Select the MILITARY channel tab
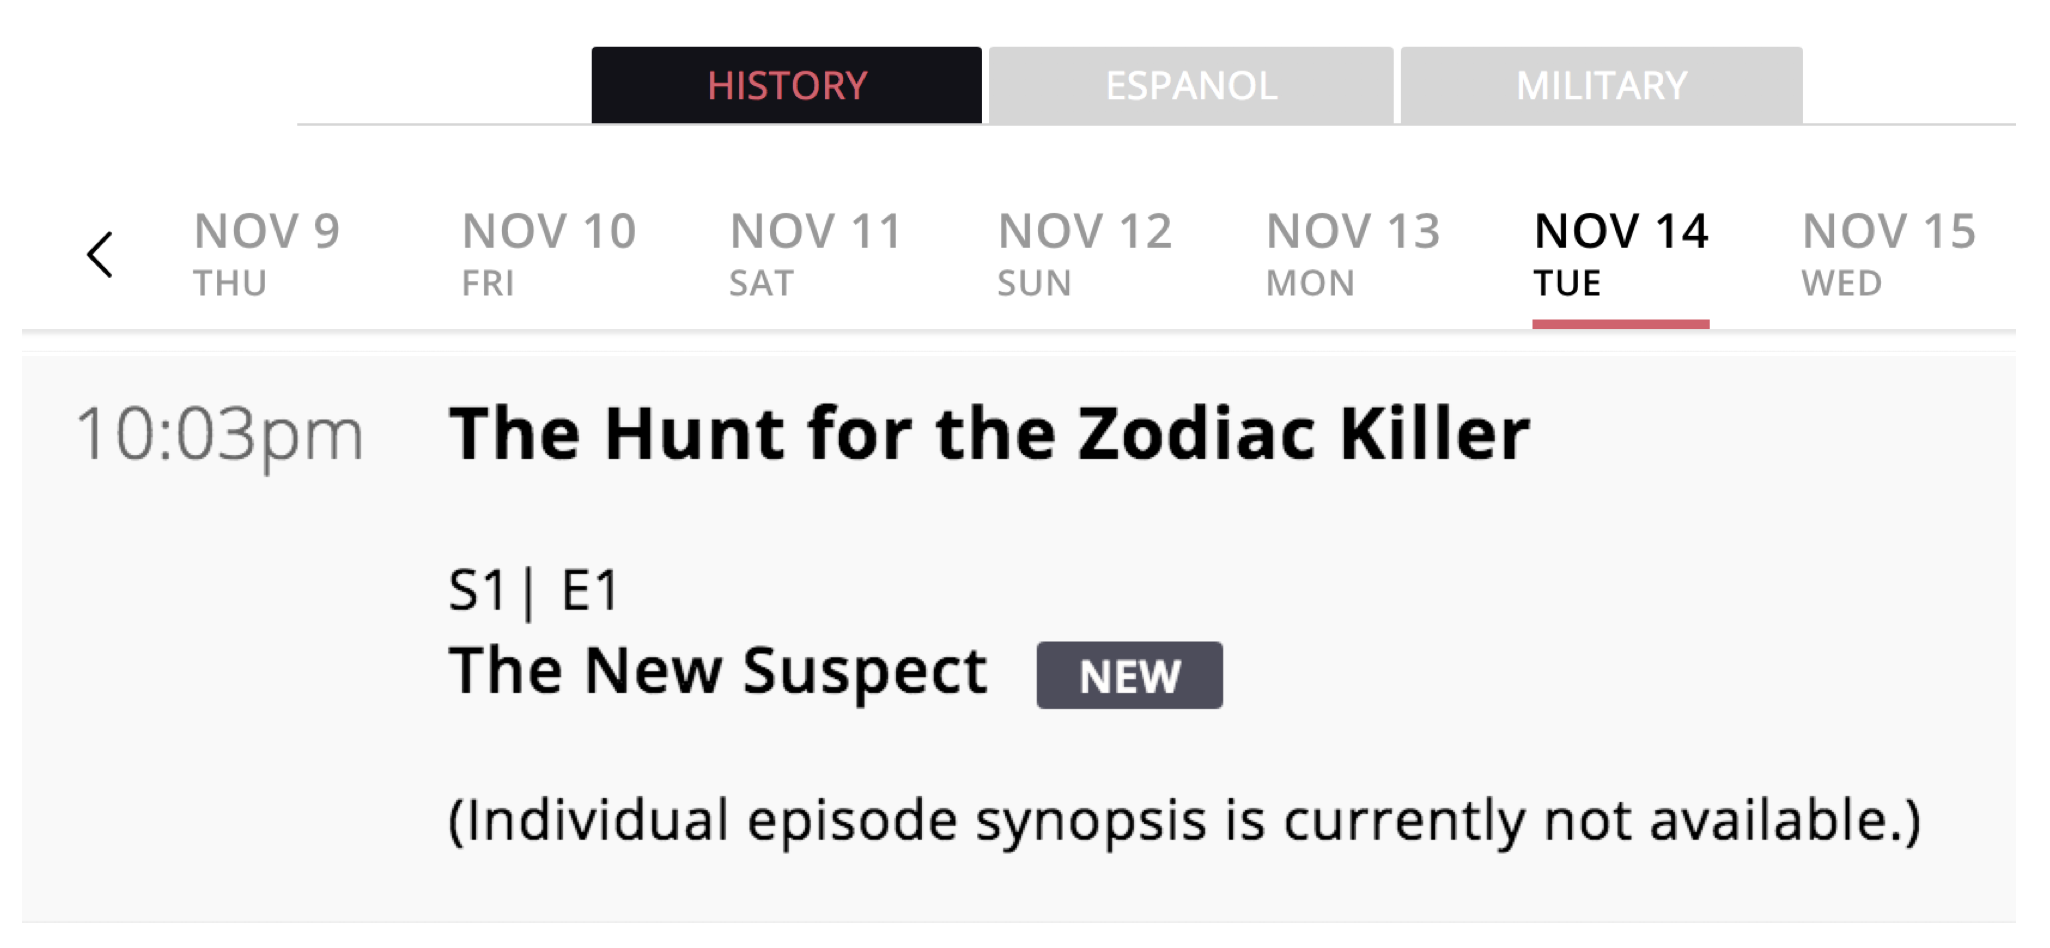This screenshot has width=2050, height=948. (x=1601, y=85)
